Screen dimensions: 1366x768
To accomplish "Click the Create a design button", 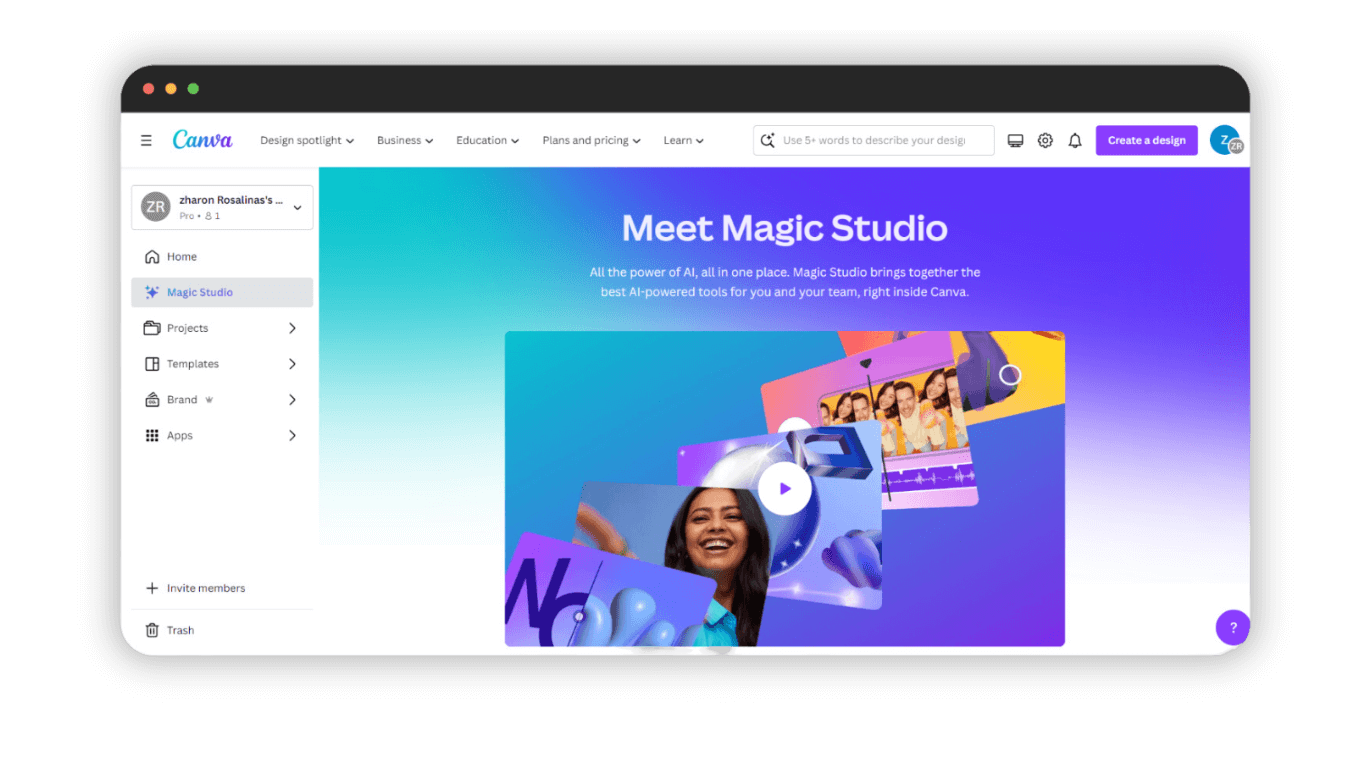I will pyautogui.click(x=1146, y=140).
